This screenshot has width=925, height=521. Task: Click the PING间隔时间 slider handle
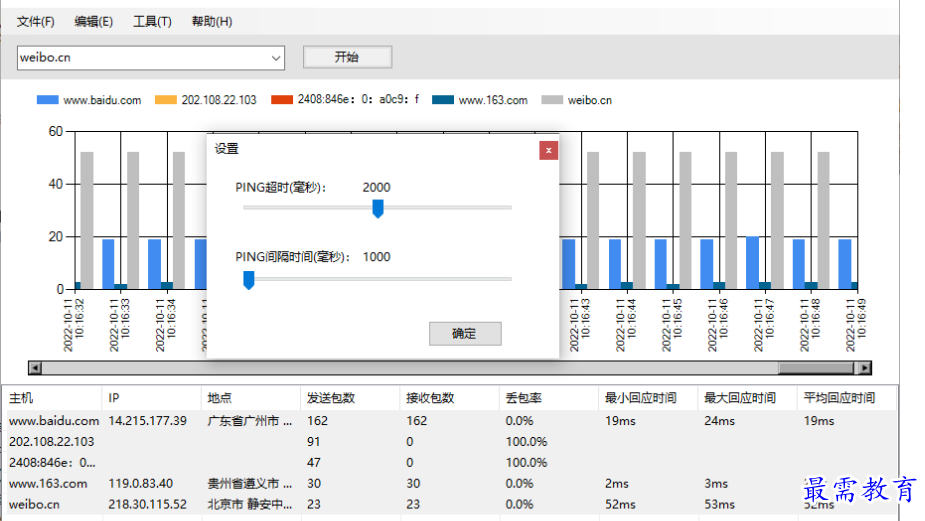[x=249, y=280]
